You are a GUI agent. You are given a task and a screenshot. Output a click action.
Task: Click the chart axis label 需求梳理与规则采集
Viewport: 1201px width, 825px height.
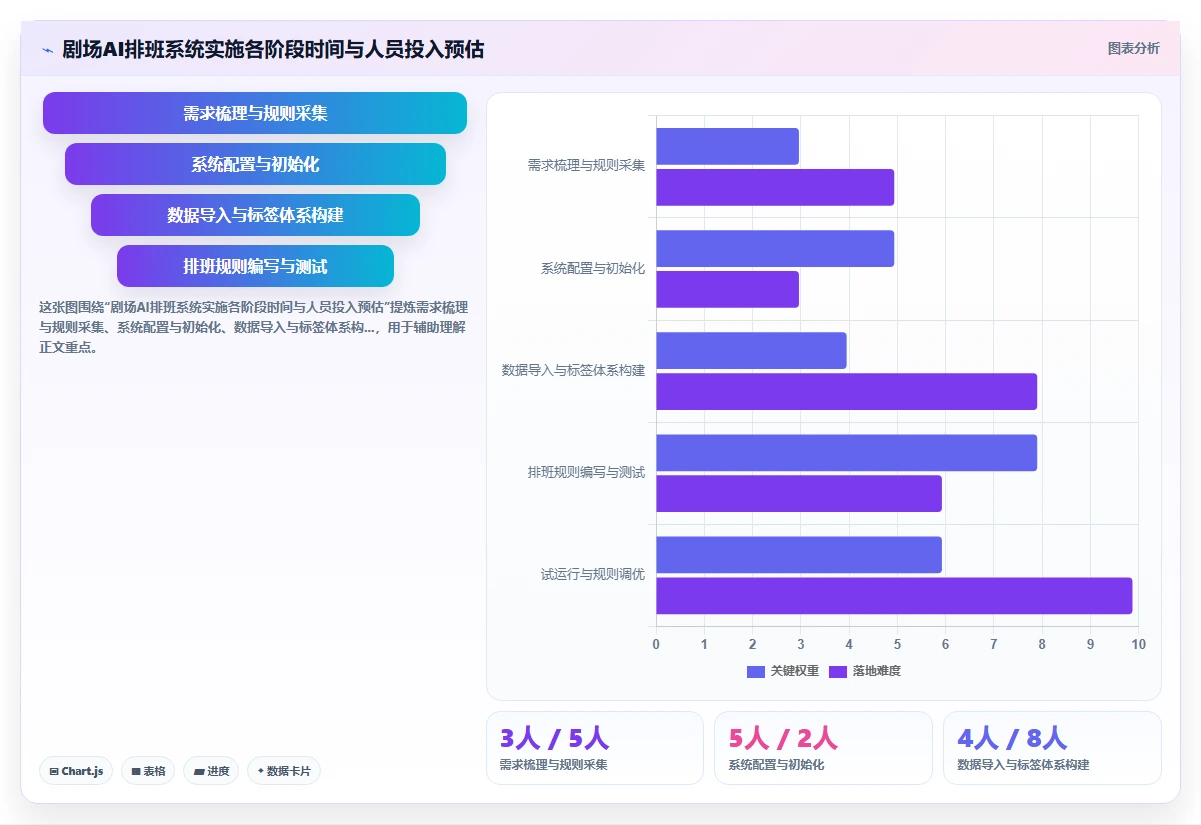586,165
